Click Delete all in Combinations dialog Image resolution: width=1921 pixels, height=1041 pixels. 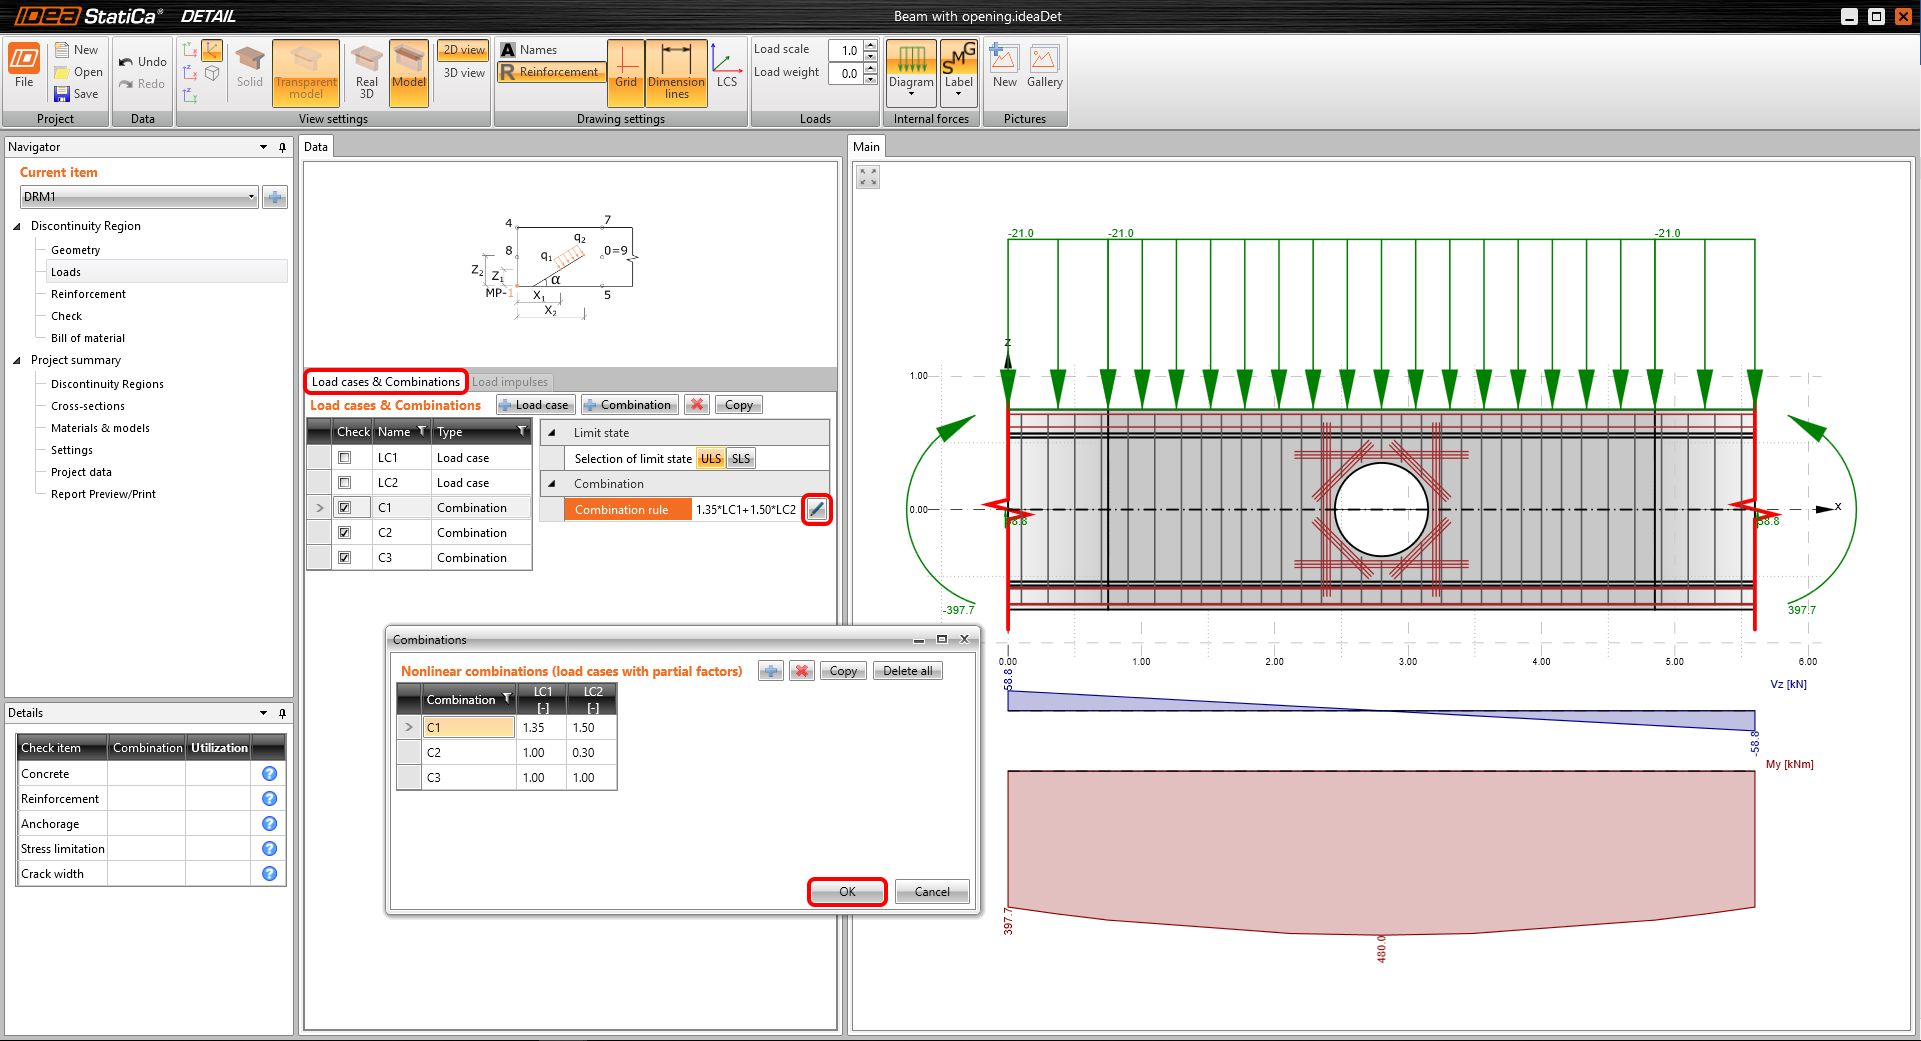pyautogui.click(x=907, y=671)
